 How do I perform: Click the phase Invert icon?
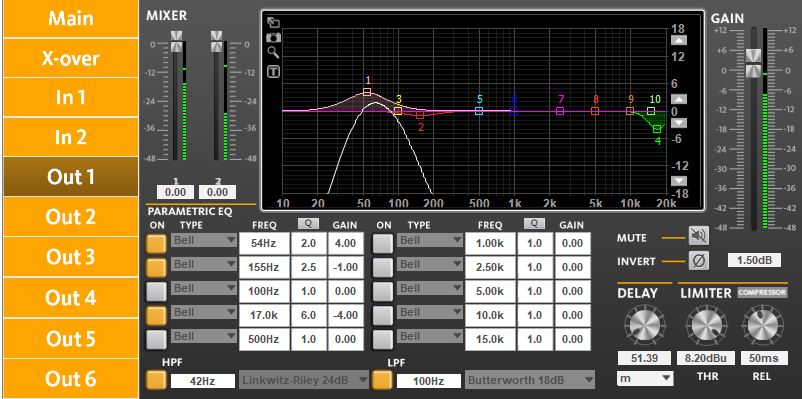699,260
